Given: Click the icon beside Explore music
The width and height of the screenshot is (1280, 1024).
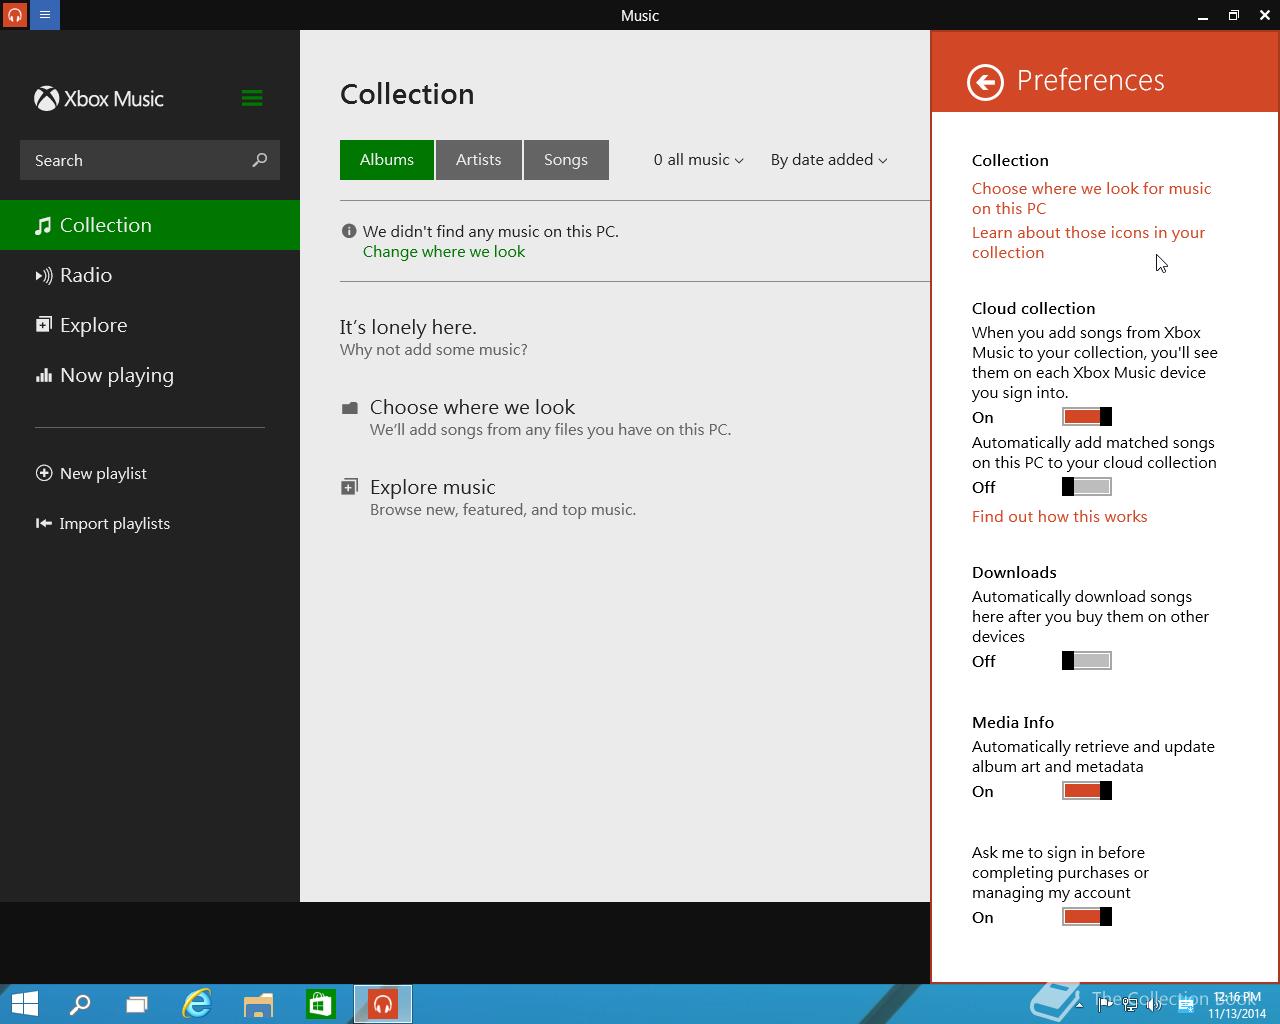Looking at the screenshot, I should click(349, 487).
